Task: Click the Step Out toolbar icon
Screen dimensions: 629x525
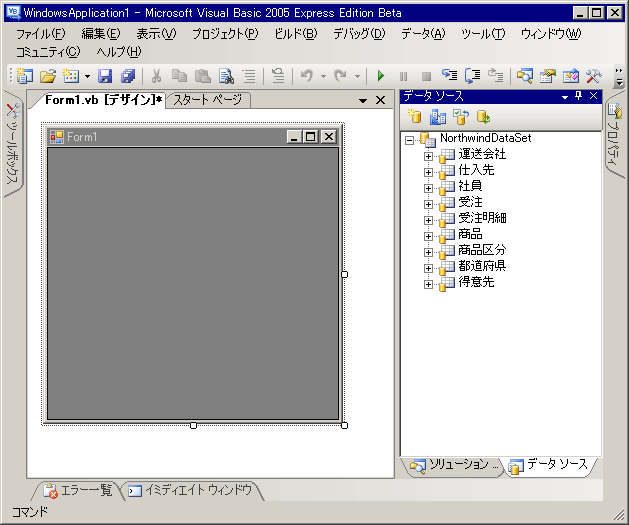Action: [x=495, y=75]
